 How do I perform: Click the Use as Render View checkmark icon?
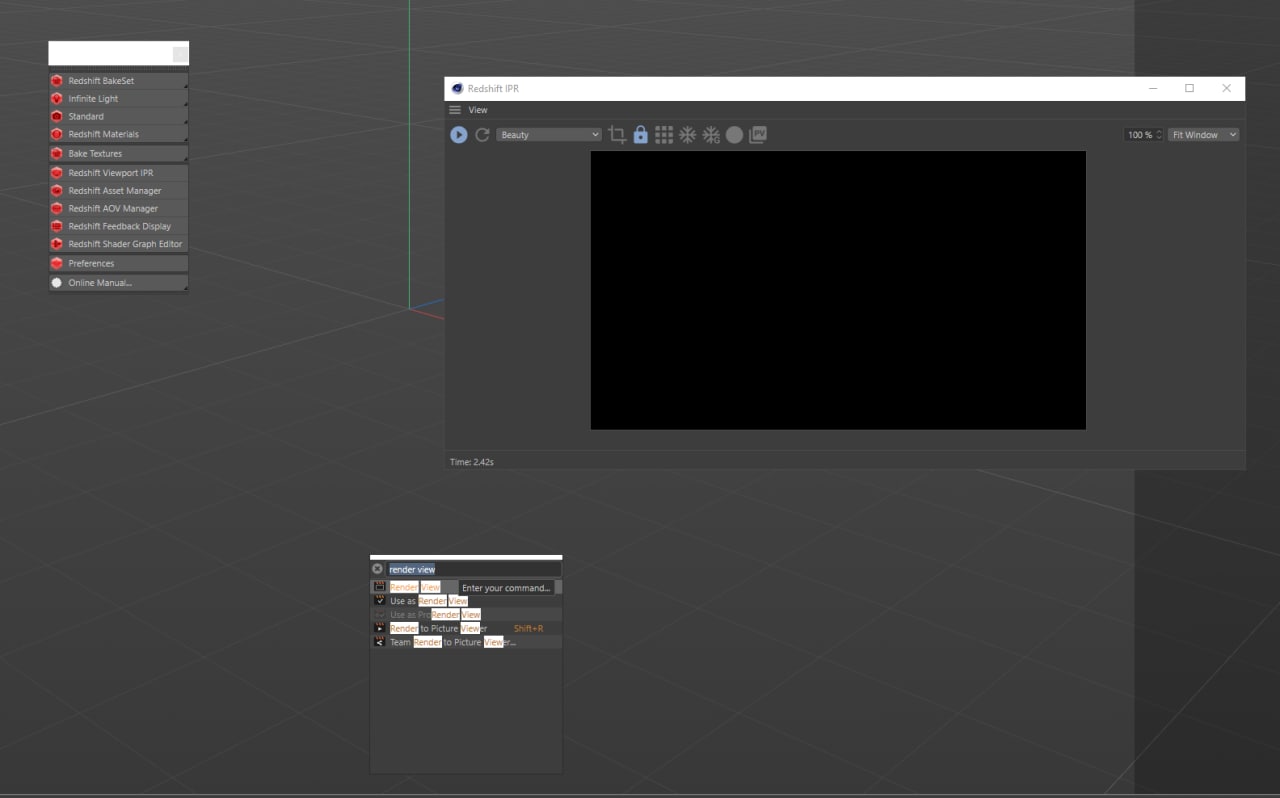pyautogui.click(x=379, y=601)
